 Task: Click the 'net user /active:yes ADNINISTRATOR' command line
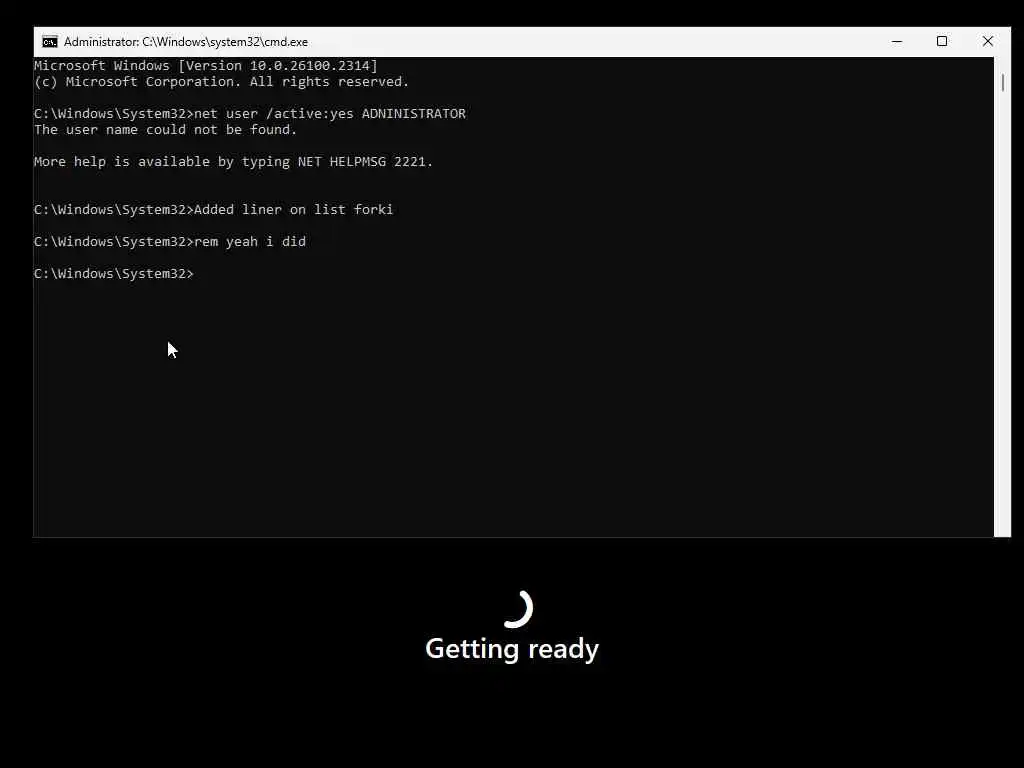pyautogui.click(x=249, y=114)
